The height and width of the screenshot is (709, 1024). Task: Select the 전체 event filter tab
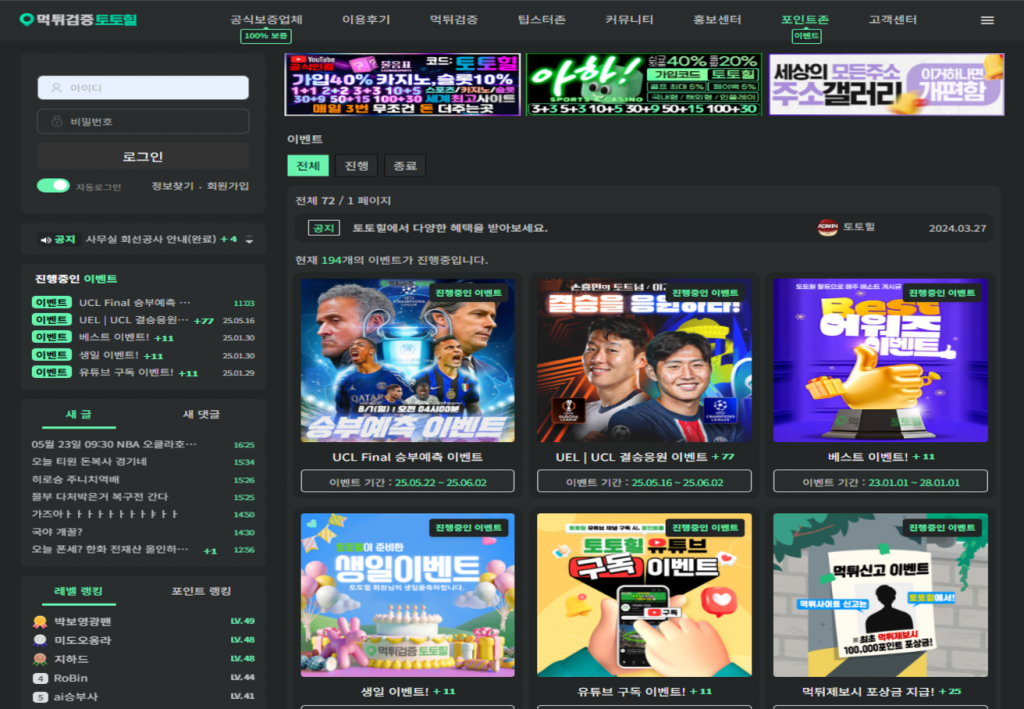coord(308,166)
